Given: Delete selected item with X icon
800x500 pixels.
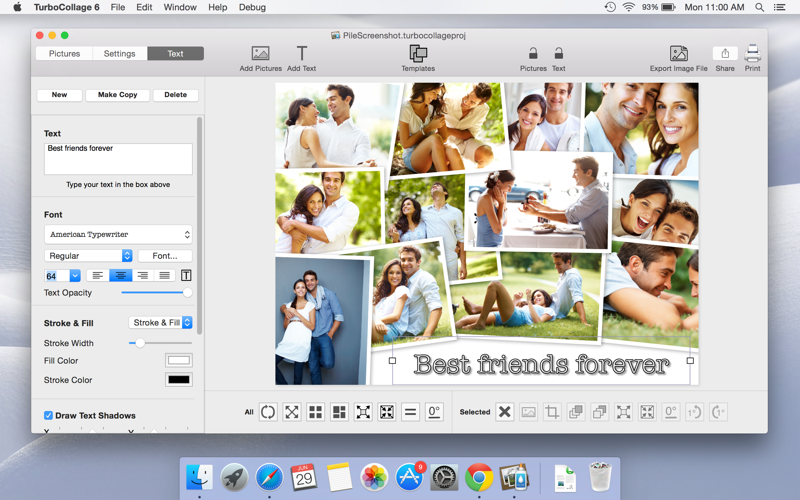Looking at the screenshot, I should point(504,412).
